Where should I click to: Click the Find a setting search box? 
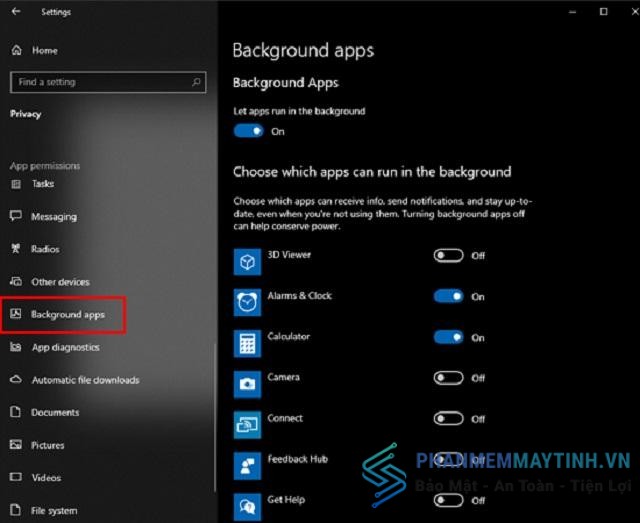tap(108, 82)
